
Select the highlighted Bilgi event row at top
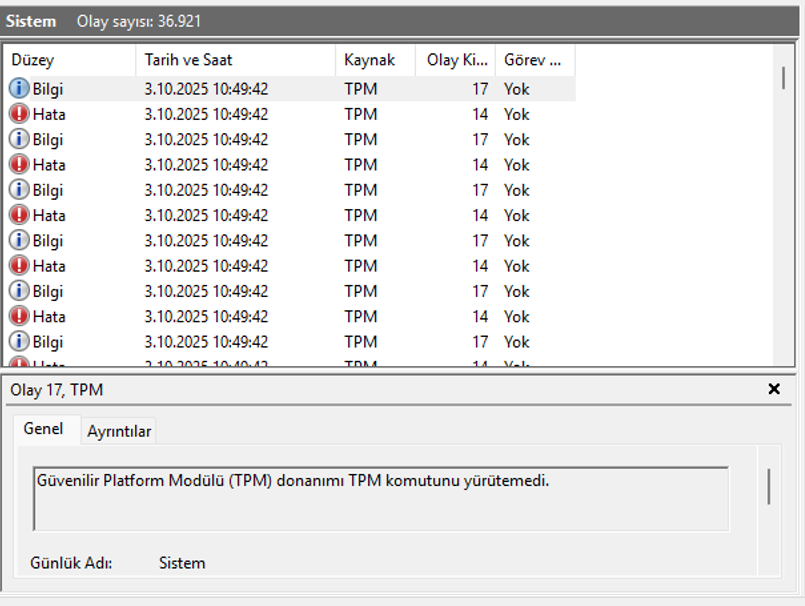pyautogui.click(x=290, y=89)
